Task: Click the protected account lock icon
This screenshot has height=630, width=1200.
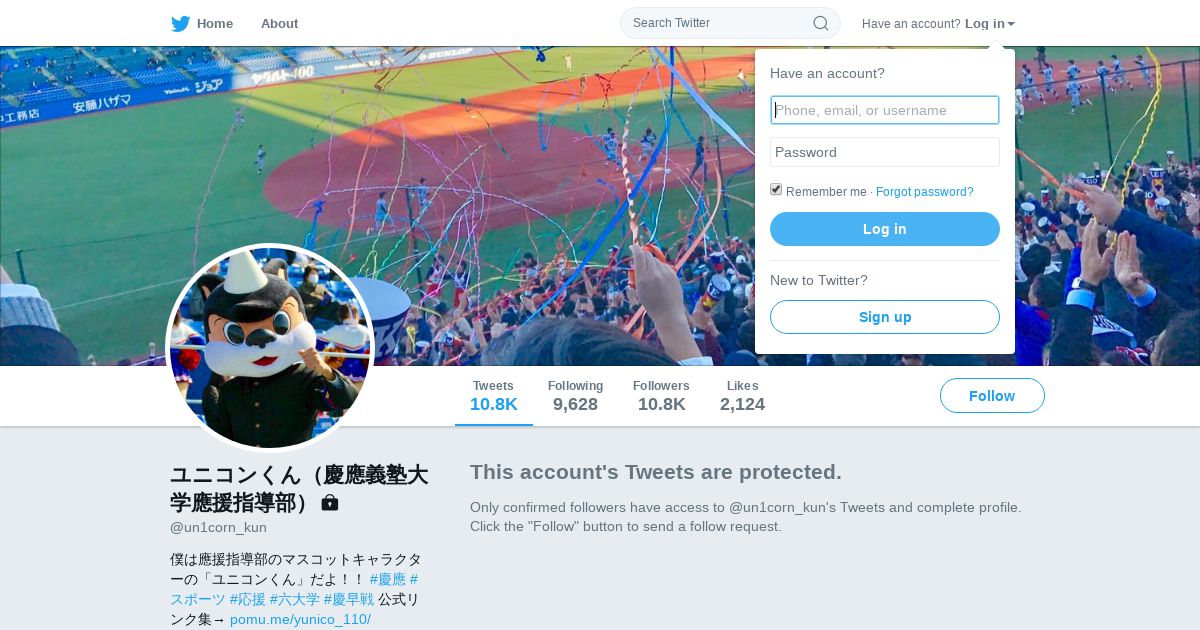Action: click(x=330, y=503)
